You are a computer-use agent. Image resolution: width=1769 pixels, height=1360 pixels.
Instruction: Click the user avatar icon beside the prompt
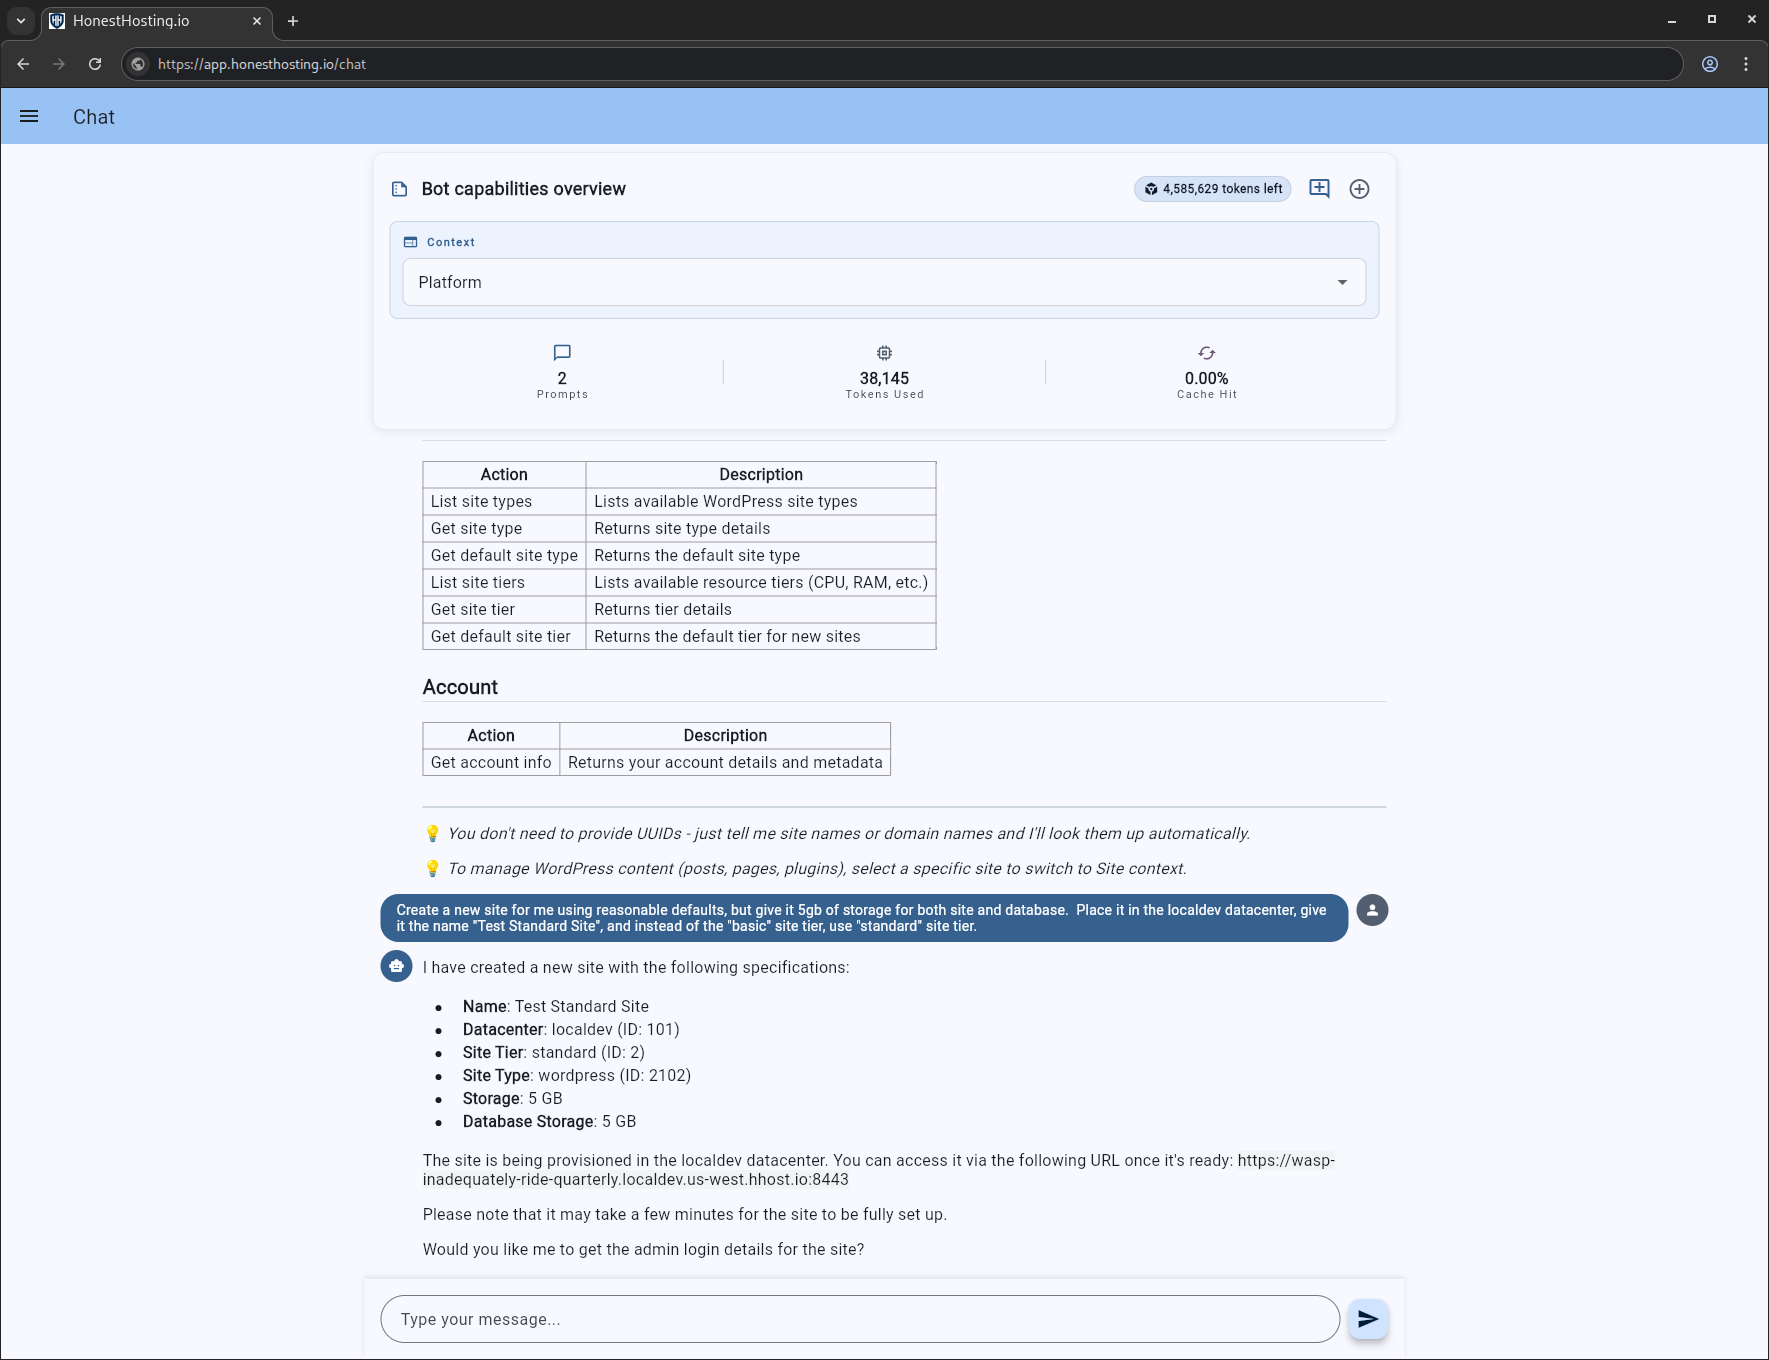(1372, 910)
